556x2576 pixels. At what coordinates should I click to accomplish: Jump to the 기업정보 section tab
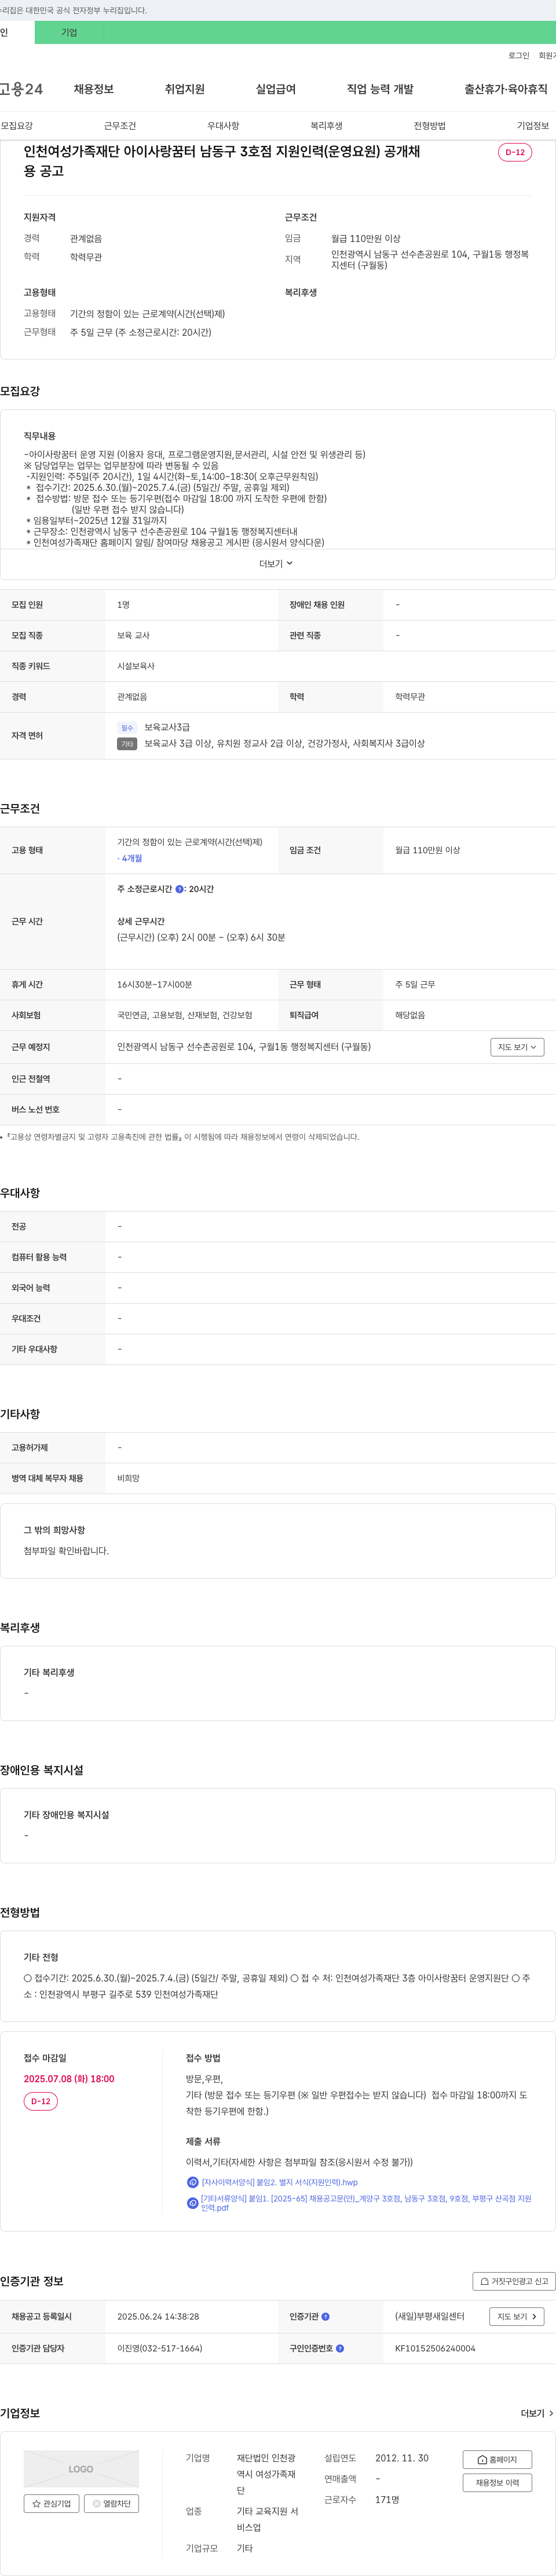pyautogui.click(x=533, y=126)
